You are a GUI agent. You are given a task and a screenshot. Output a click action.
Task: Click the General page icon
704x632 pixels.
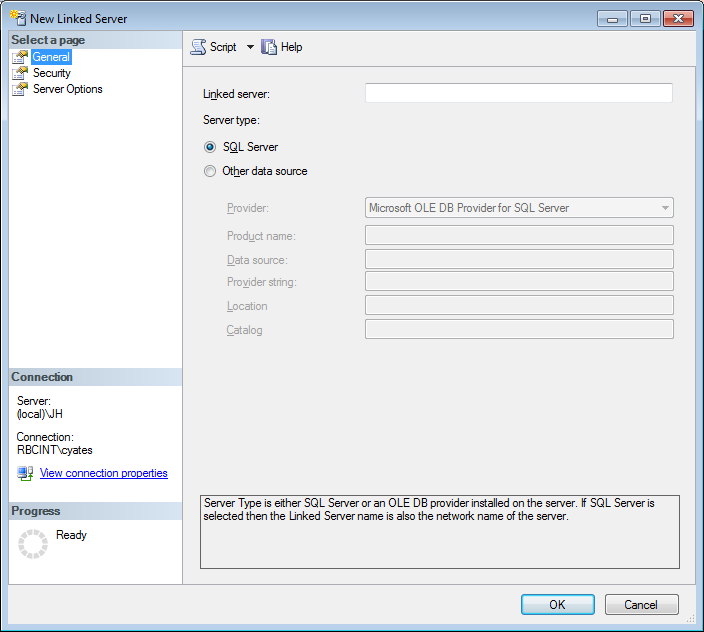pyautogui.click(x=19, y=58)
